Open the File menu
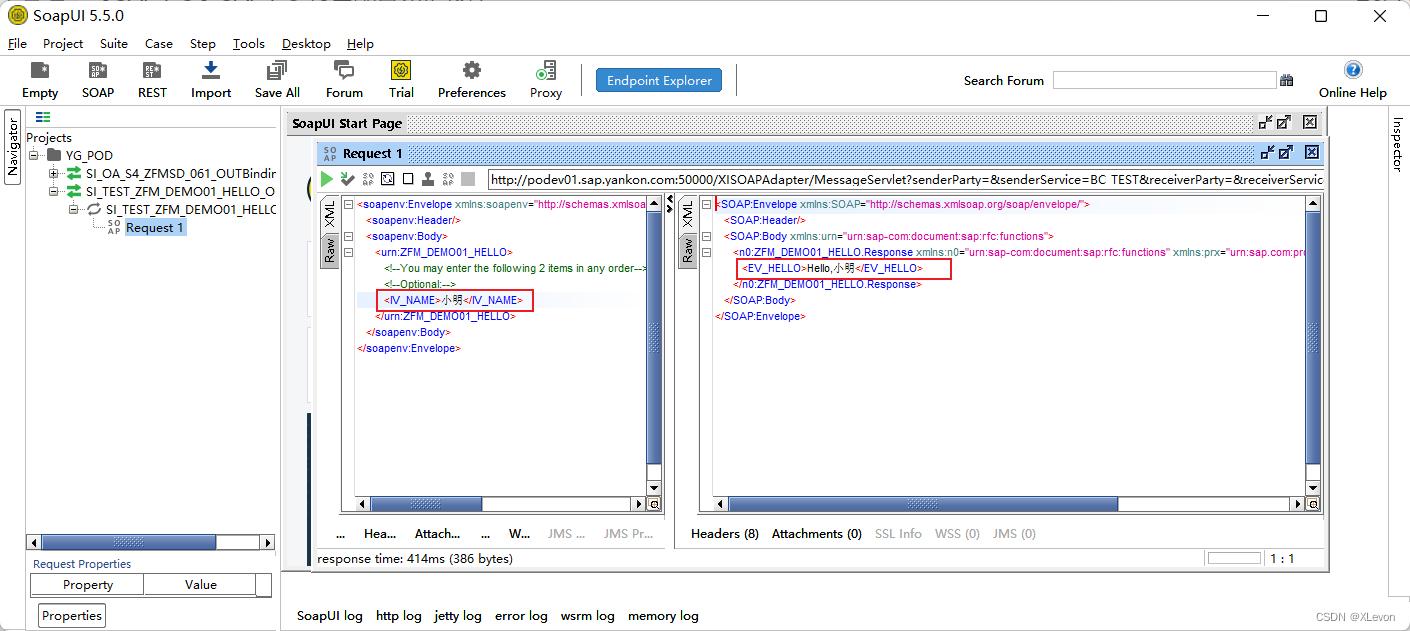Image resolution: width=1410 pixels, height=631 pixels. [x=17, y=43]
